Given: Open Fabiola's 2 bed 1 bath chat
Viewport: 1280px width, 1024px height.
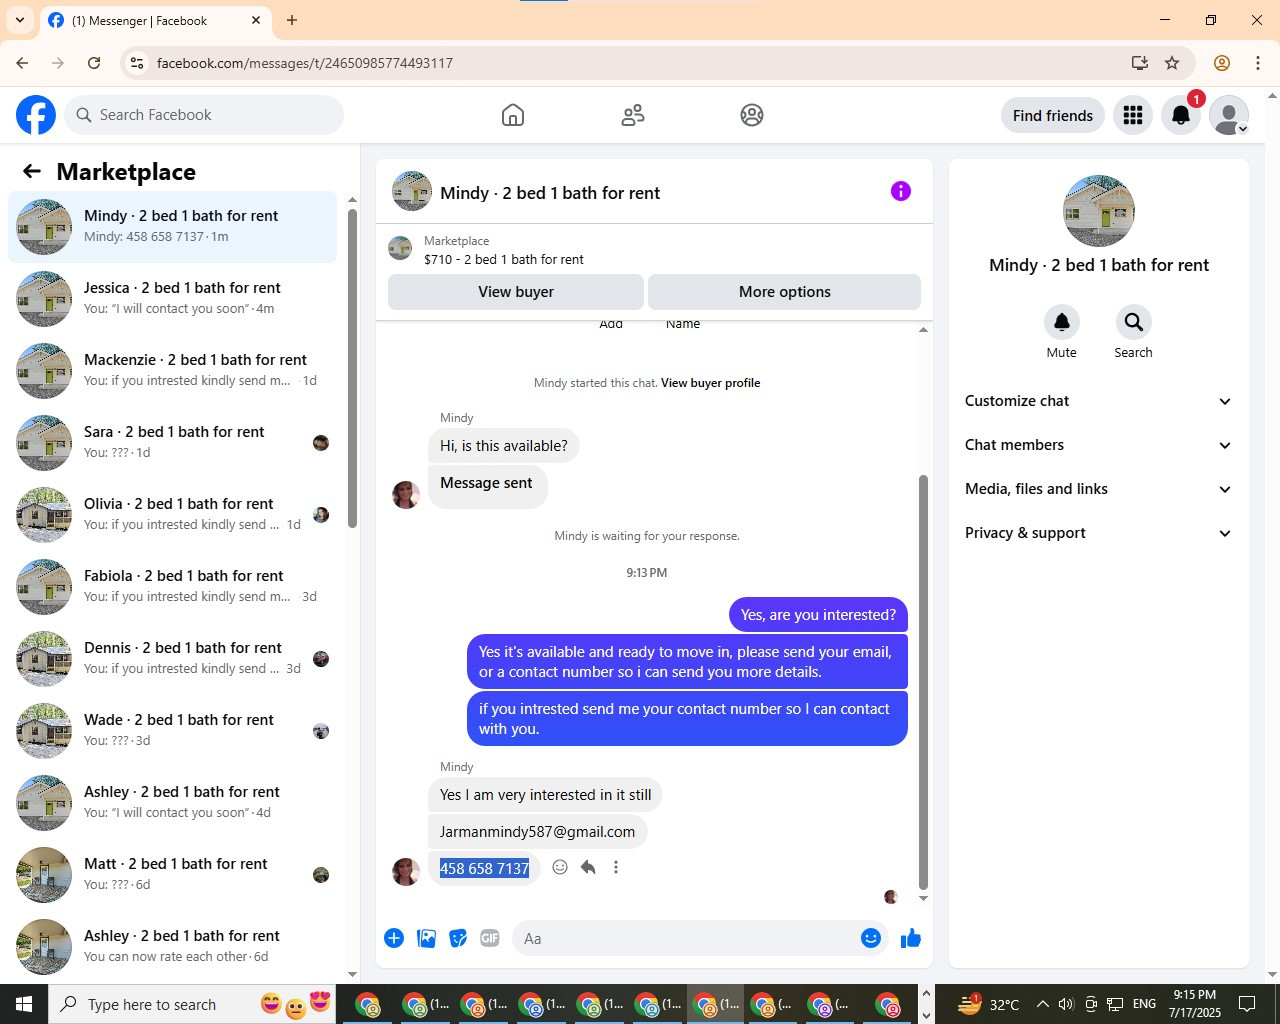Looking at the screenshot, I should coord(173,587).
